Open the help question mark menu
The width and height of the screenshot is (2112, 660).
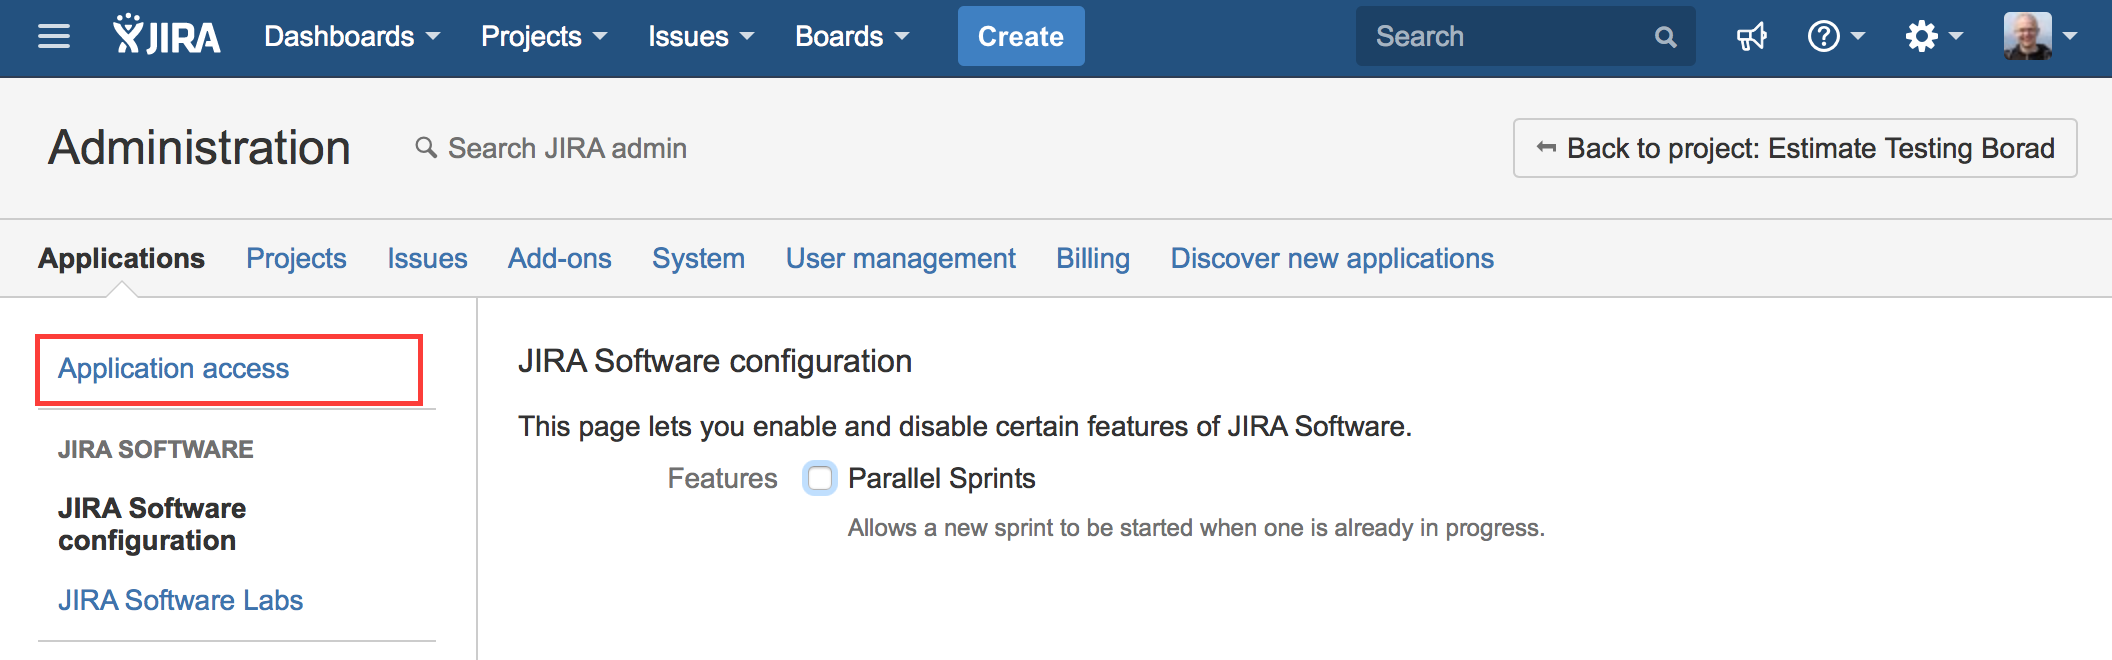tap(1836, 37)
